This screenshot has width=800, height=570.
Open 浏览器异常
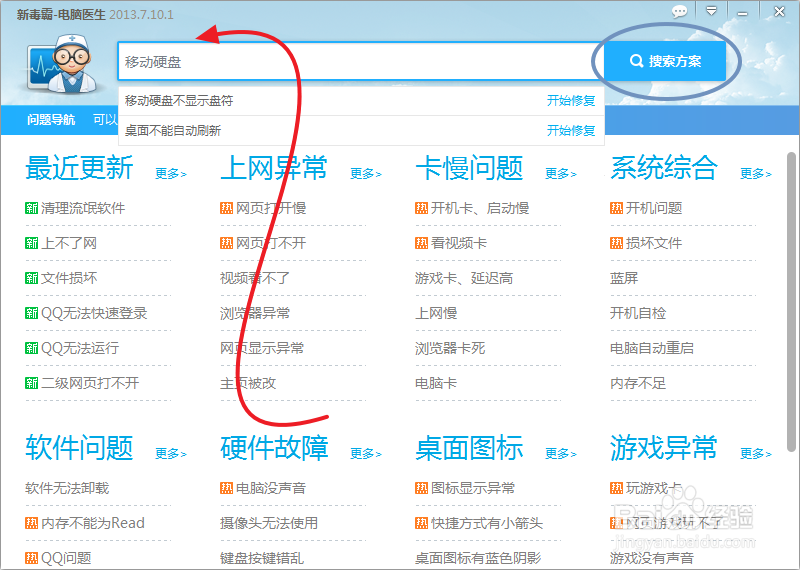point(255,313)
